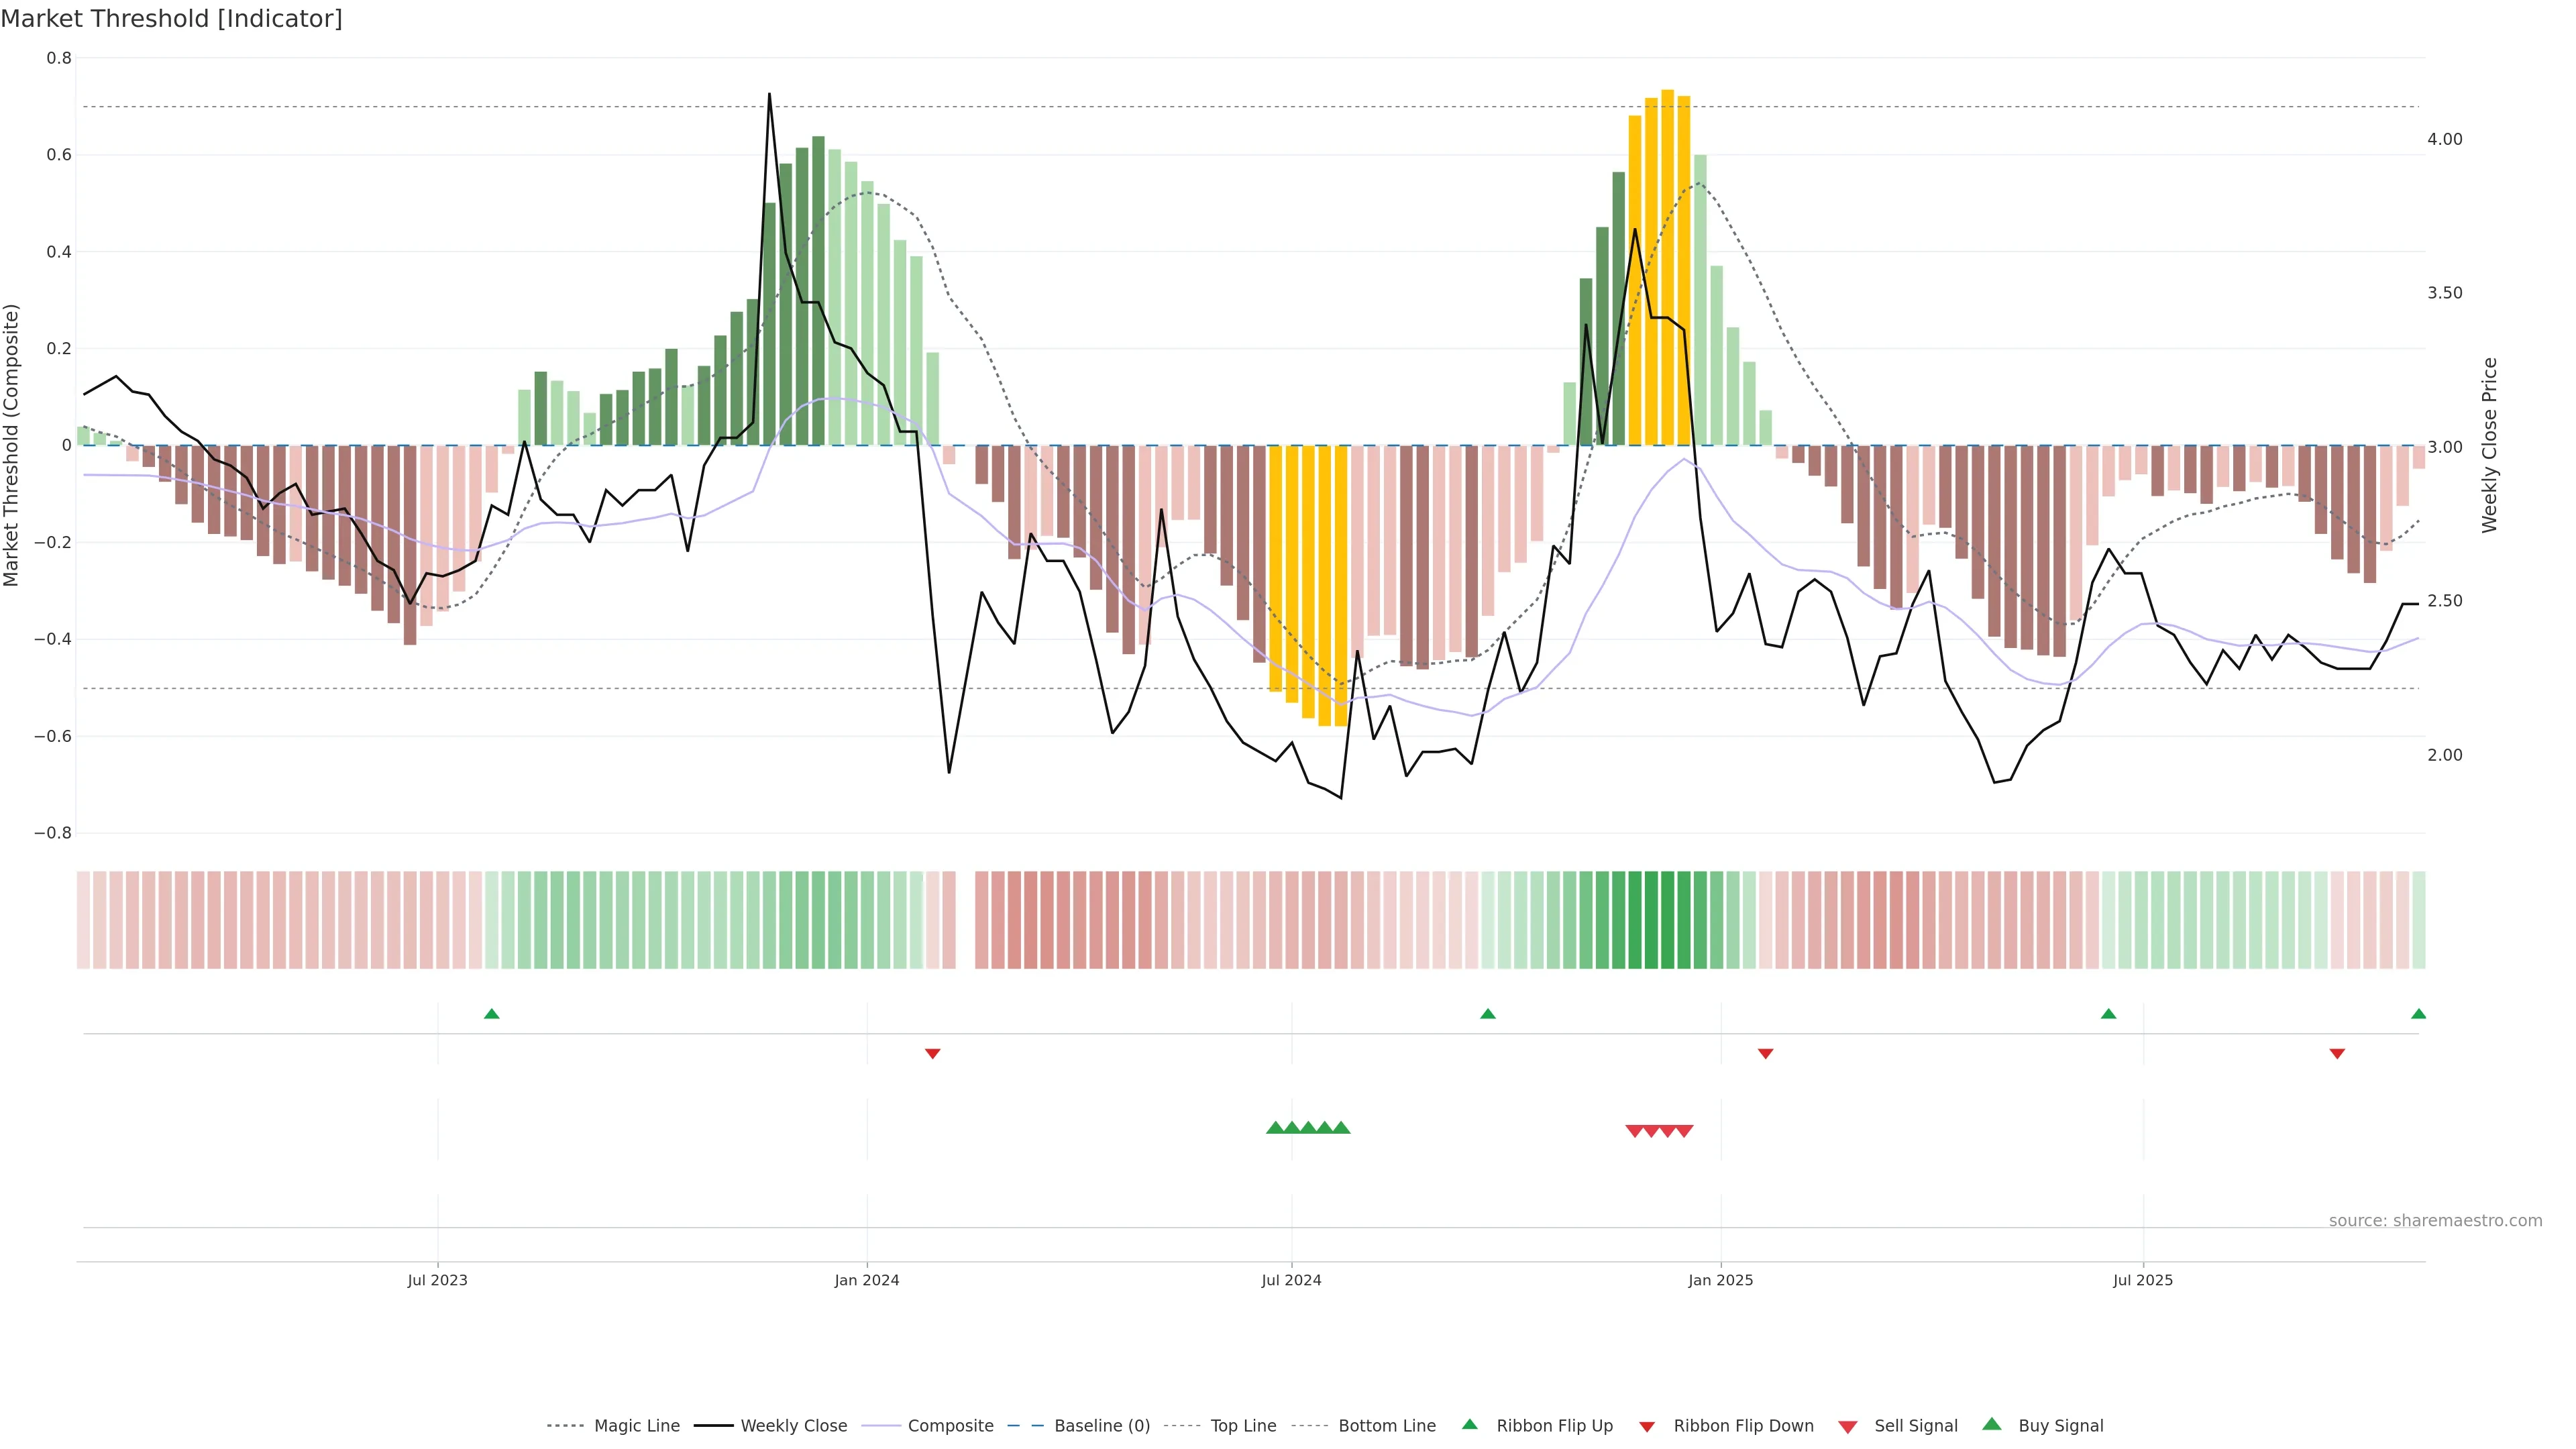Click the Jul 2024 x-axis label

[x=1291, y=1280]
